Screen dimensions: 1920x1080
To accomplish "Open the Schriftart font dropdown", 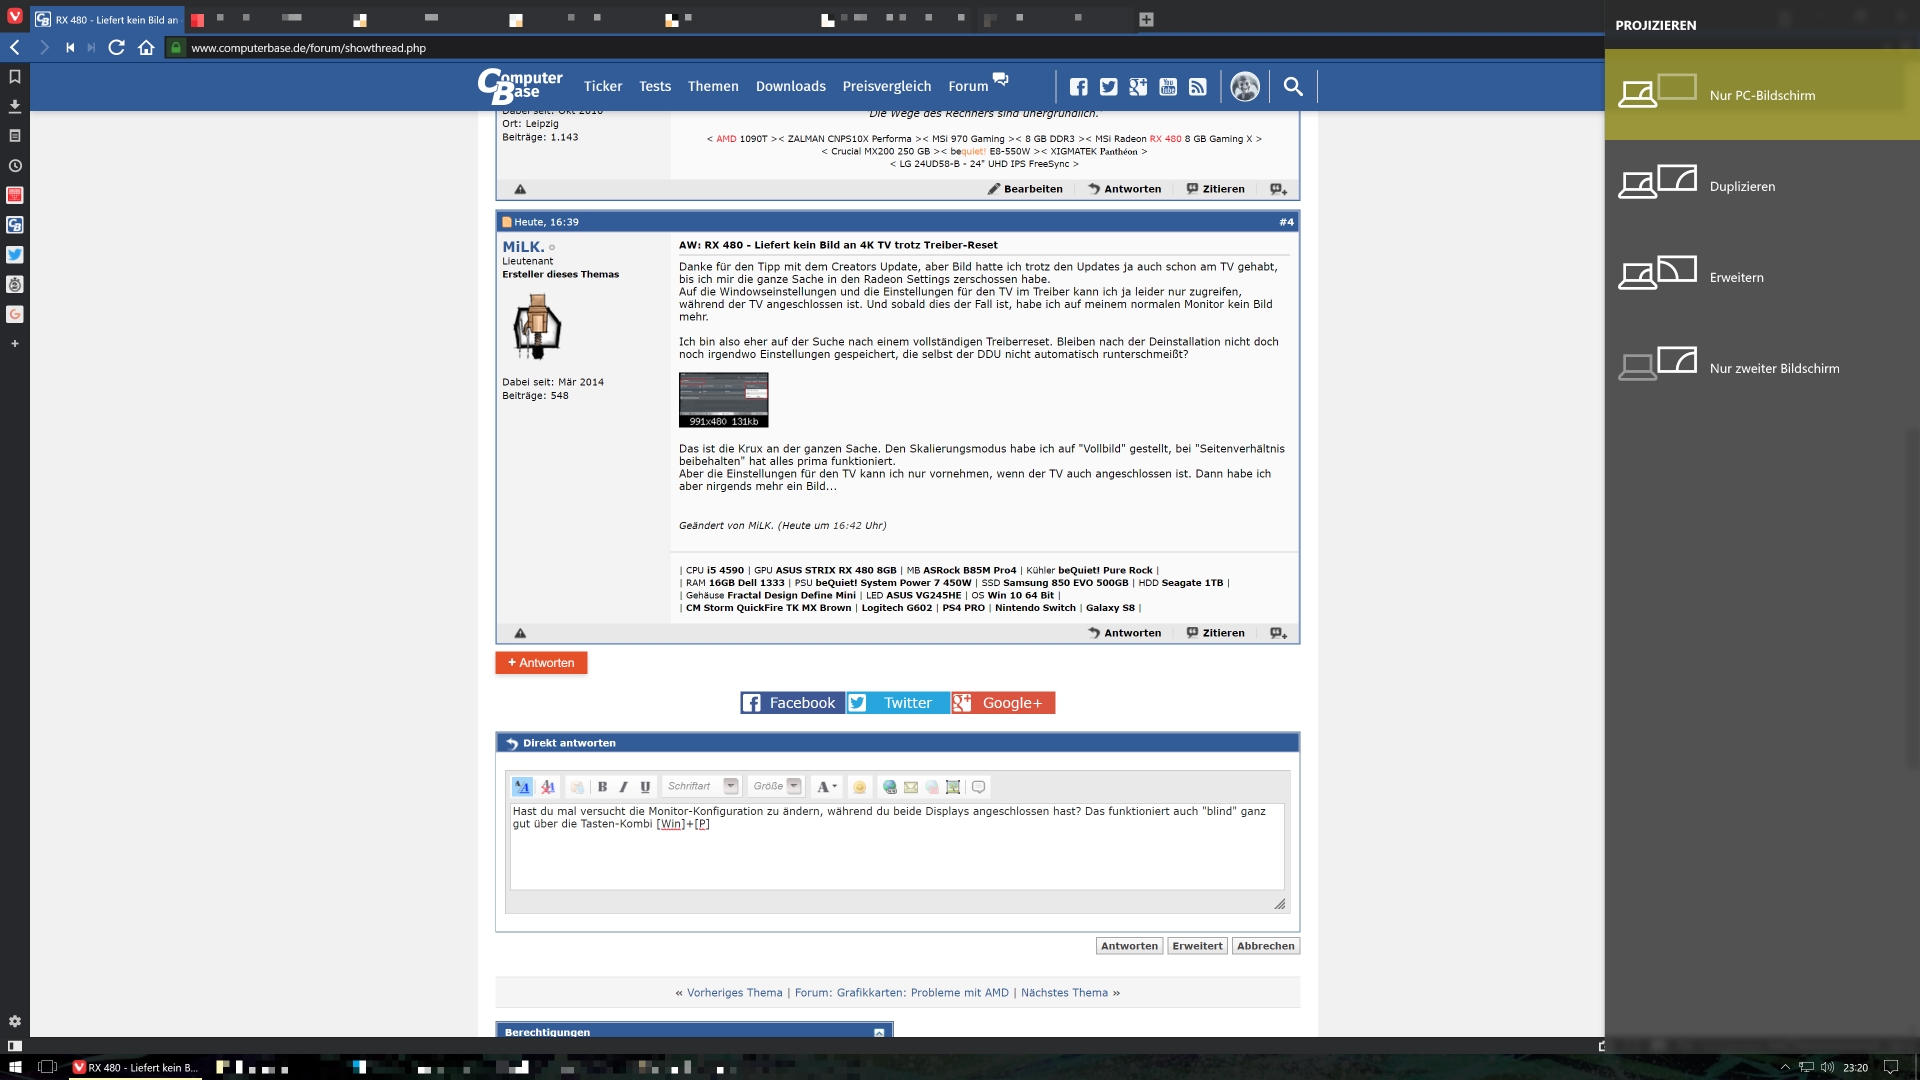I will (730, 786).
